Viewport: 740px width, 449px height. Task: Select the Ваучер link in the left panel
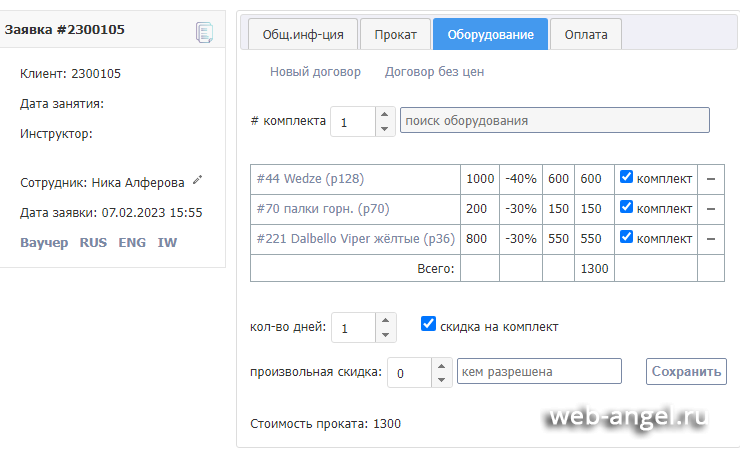(44, 243)
